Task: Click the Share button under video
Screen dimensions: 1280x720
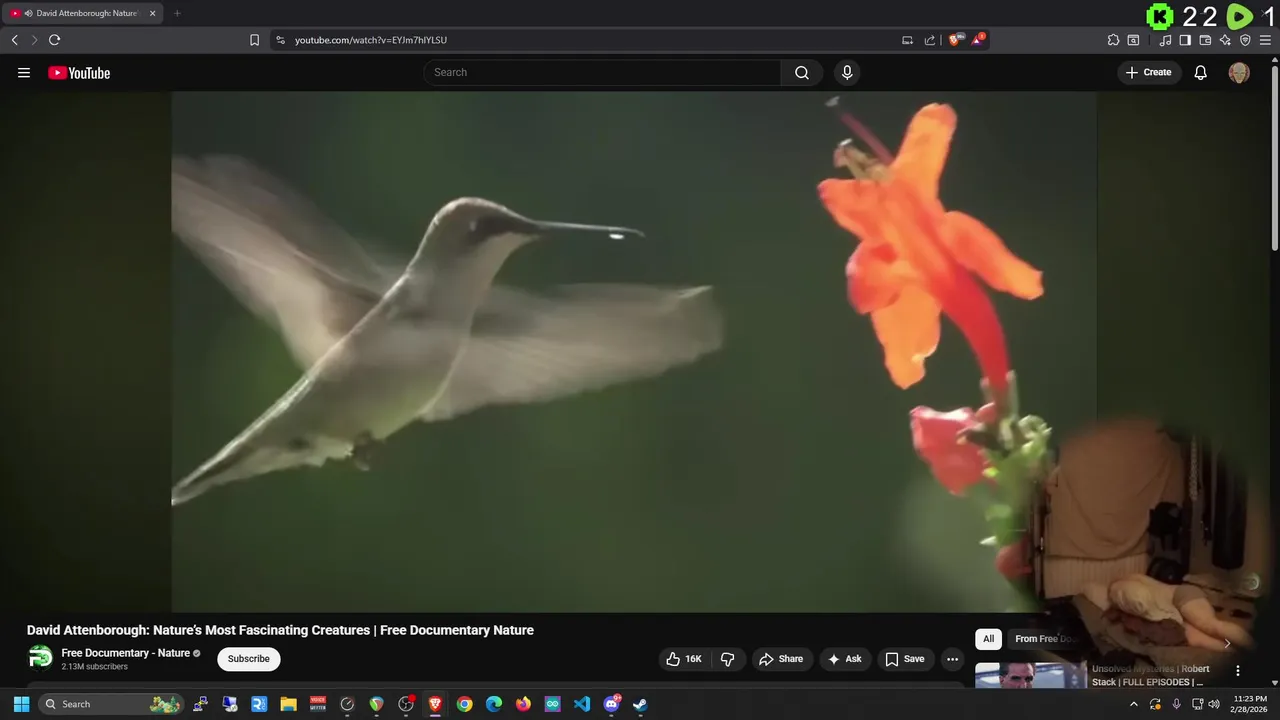Action: [x=781, y=659]
